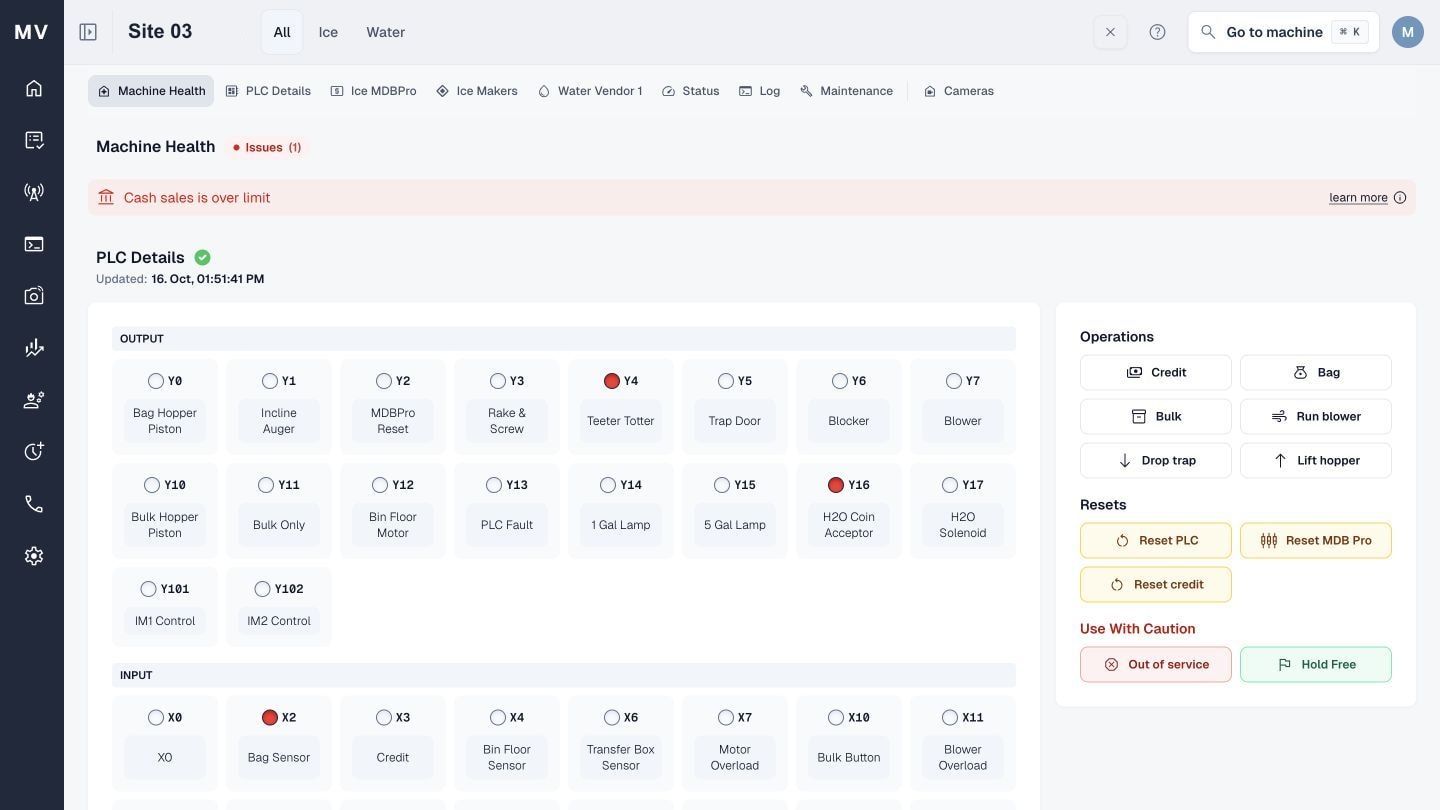This screenshot has height=810, width=1440.
Task: Click the Hold Free button
Action: point(1316,664)
